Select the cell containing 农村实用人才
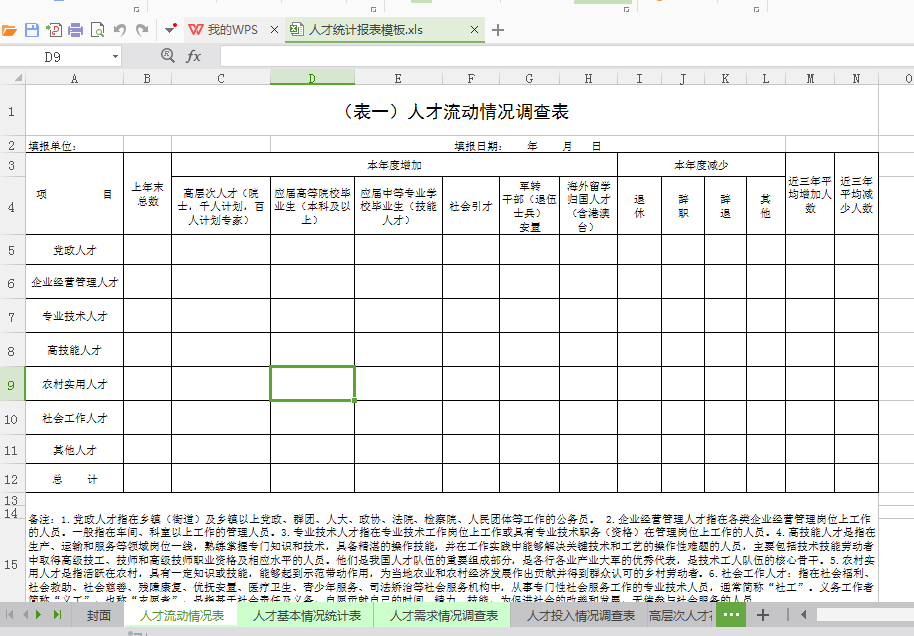The height and width of the screenshot is (636, 914). click(73, 383)
